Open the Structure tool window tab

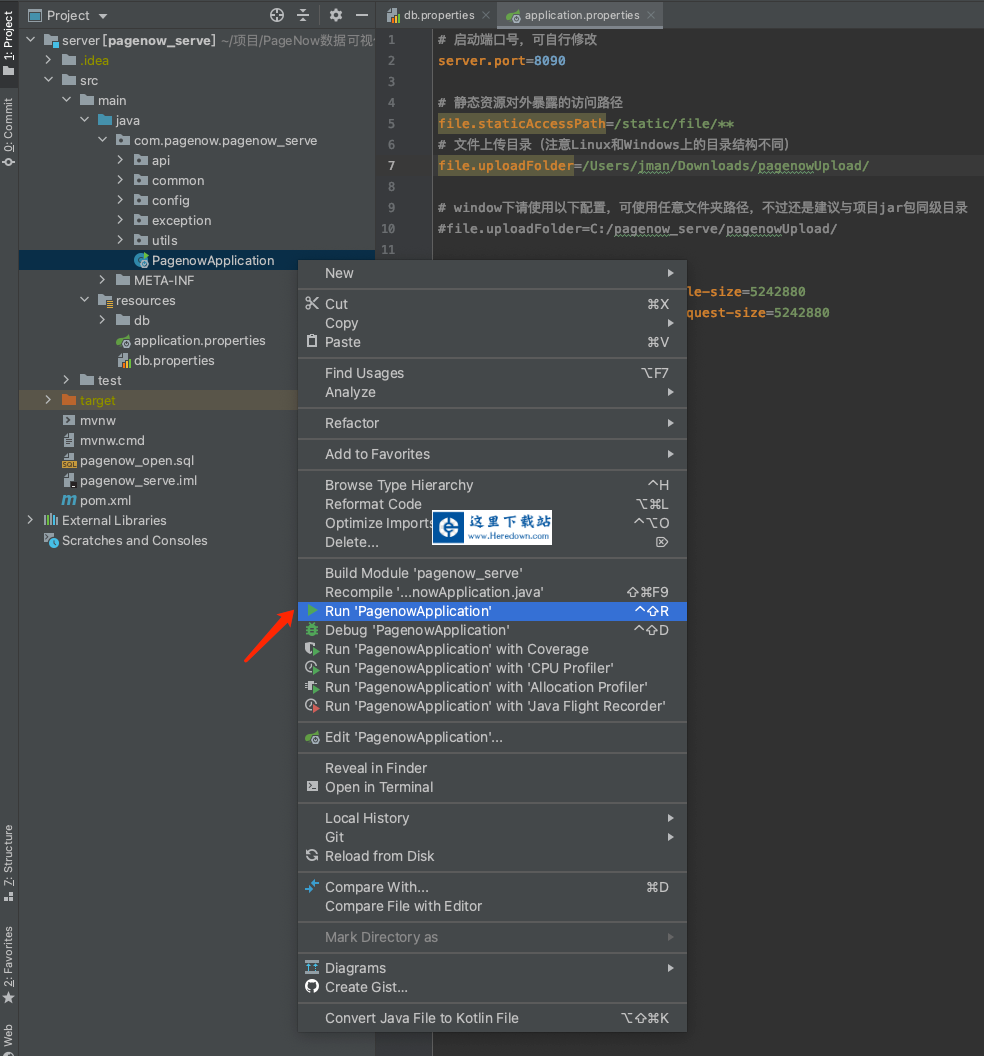[x=9, y=856]
